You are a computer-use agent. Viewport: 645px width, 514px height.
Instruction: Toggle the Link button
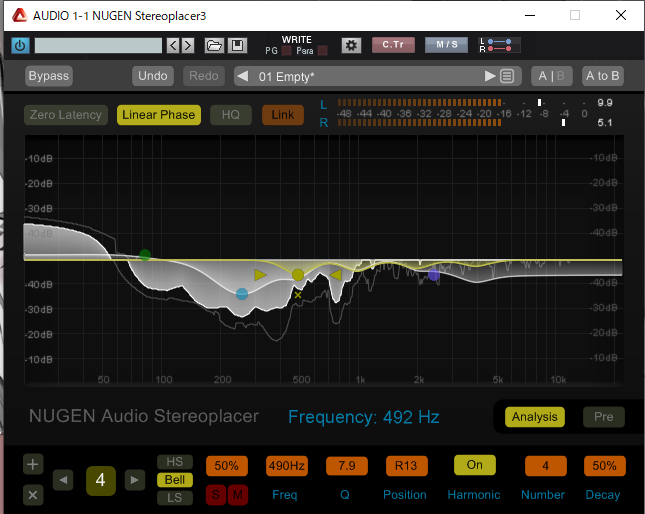[x=283, y=115]
